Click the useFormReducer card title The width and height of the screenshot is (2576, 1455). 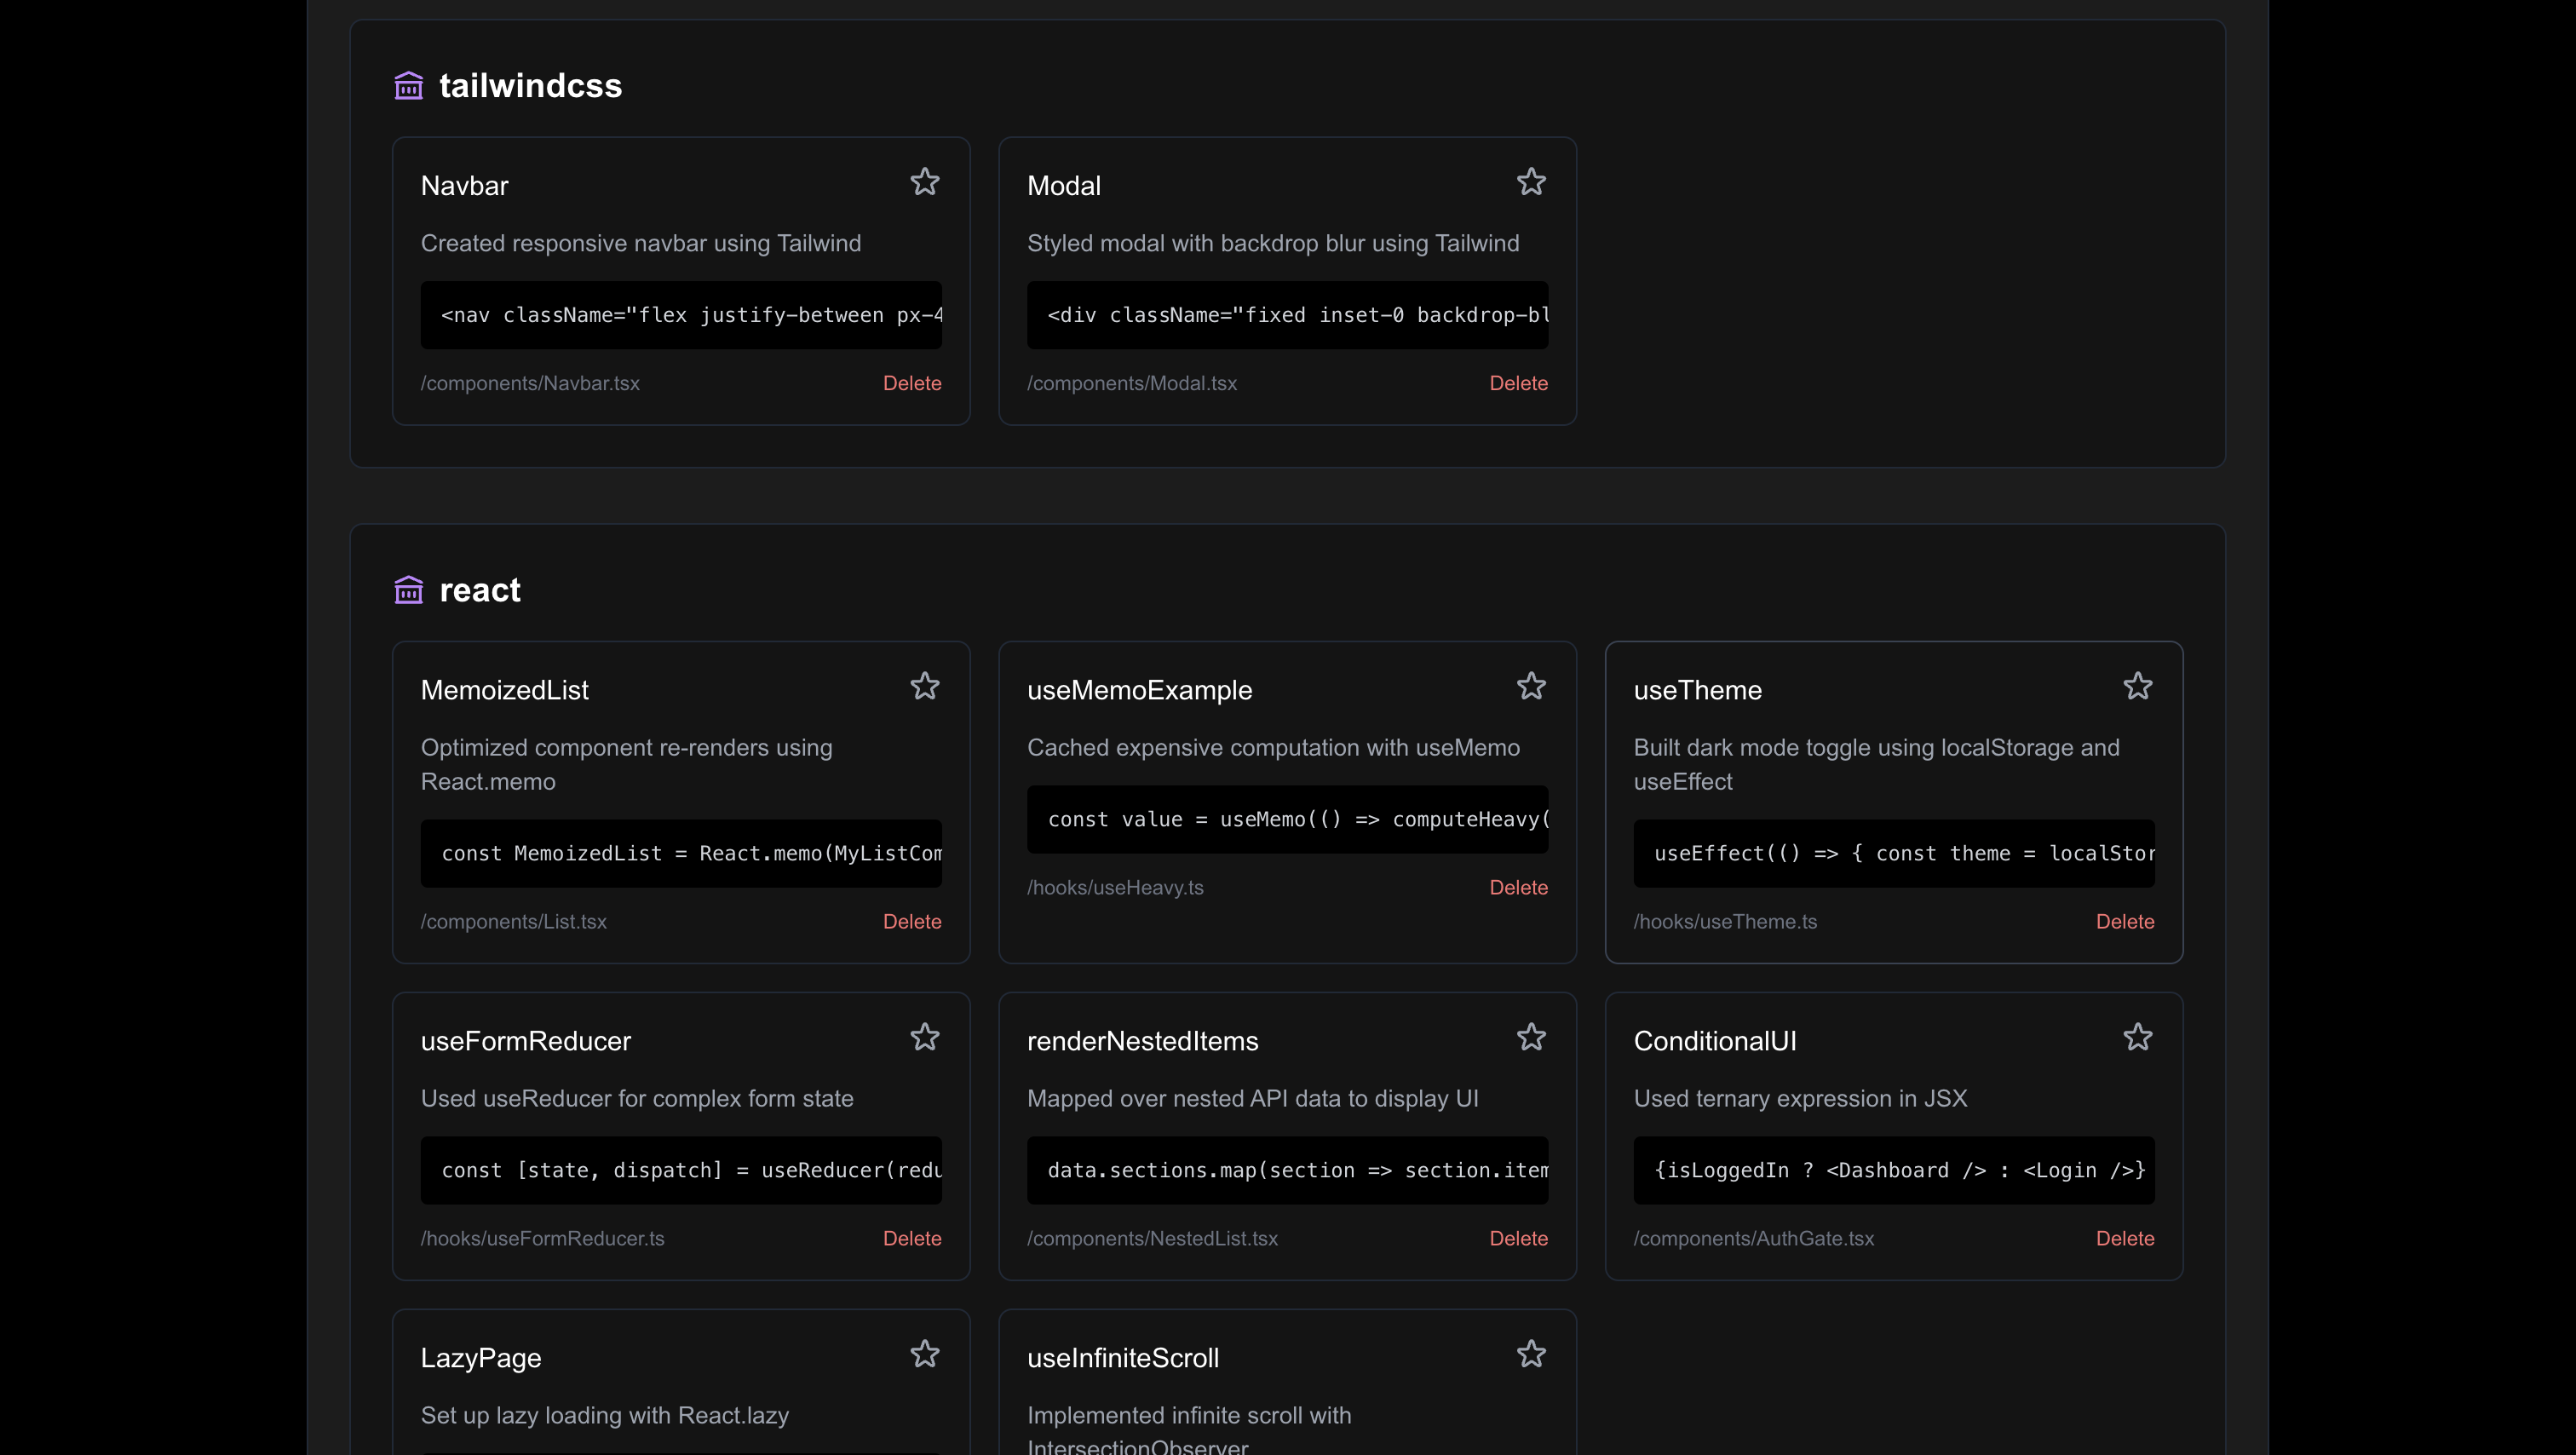(525, 1041)
